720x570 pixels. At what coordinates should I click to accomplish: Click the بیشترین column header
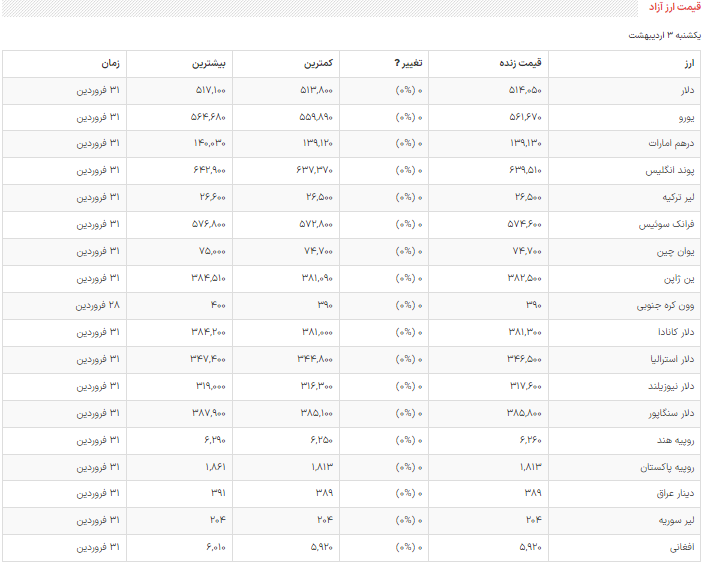point(210,64)
